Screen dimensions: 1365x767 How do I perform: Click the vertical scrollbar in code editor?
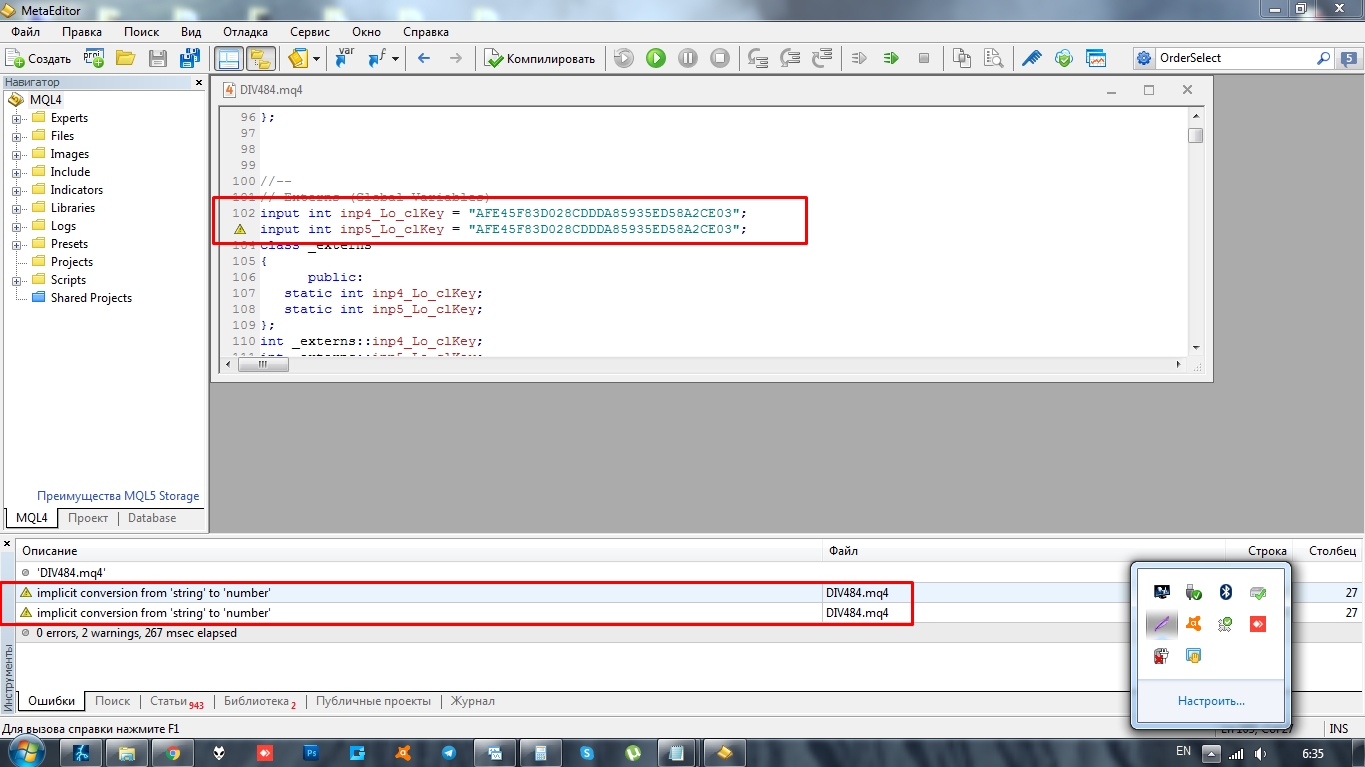[x=1195, y=230]
